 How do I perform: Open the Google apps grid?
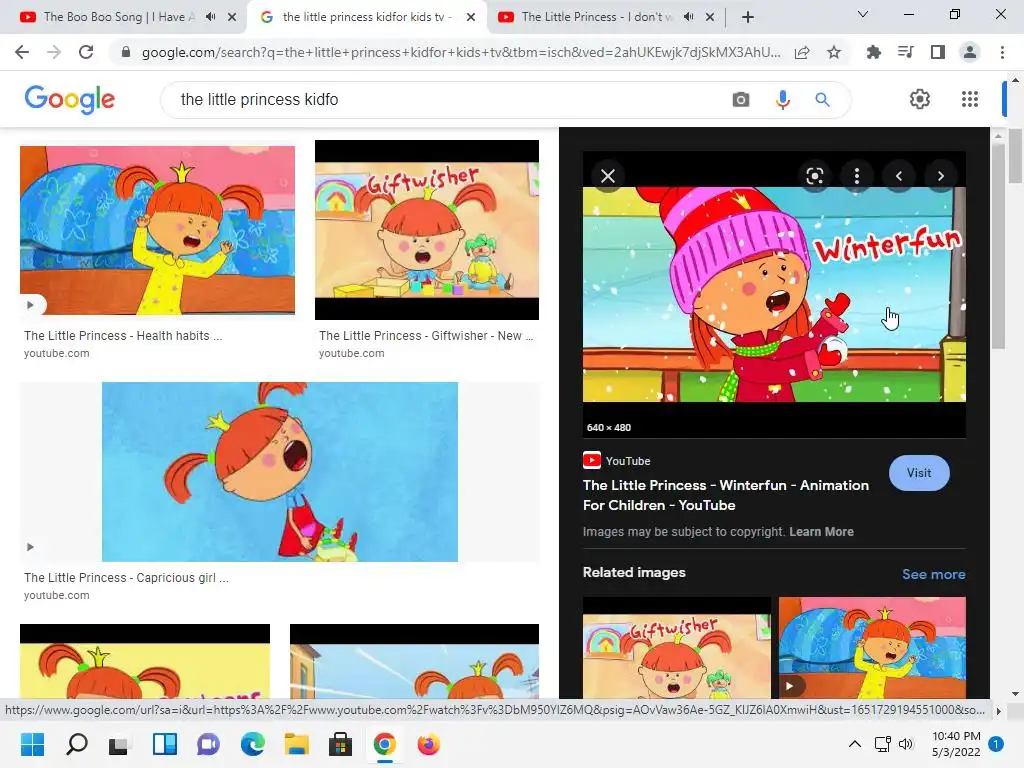(970, 99)
